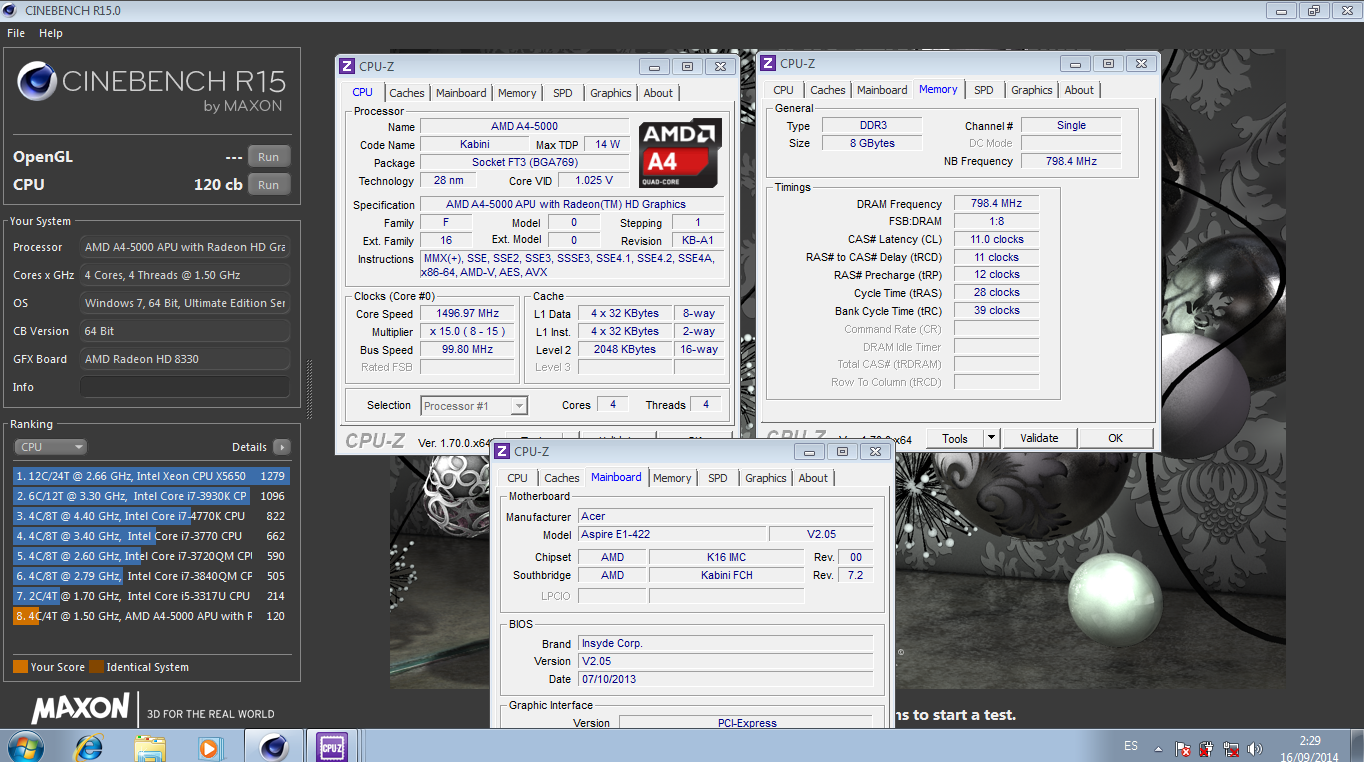
Task: Select the Core i7-3720QM ranking row
Action: [150, 556]
